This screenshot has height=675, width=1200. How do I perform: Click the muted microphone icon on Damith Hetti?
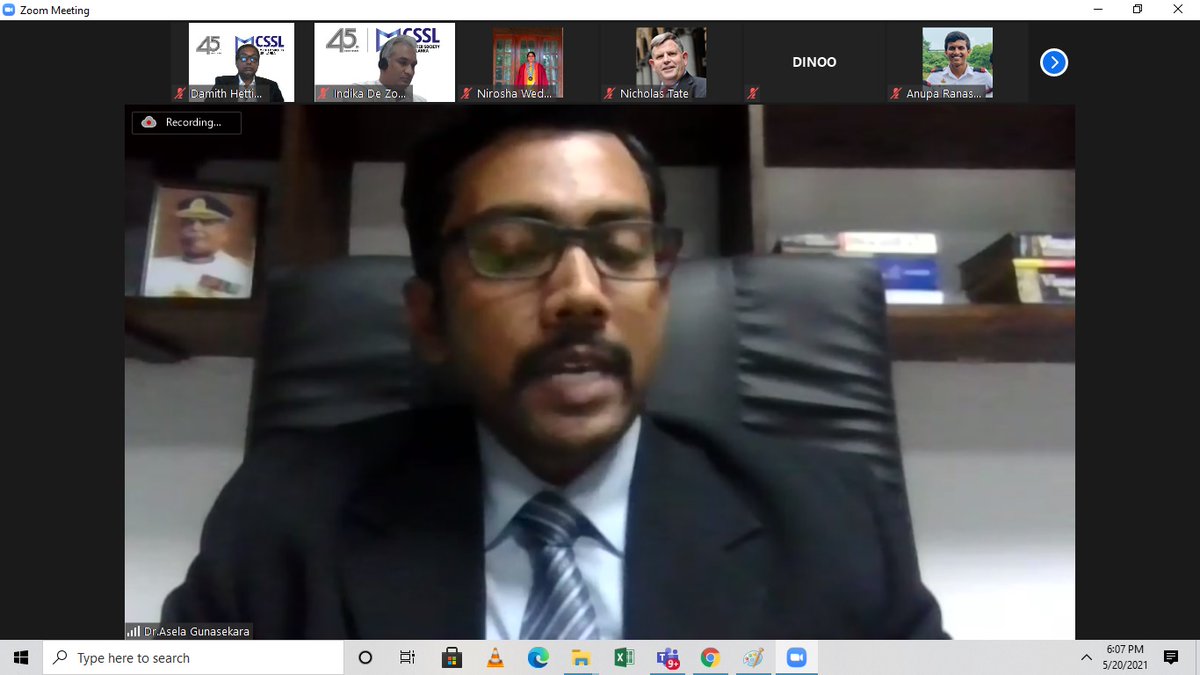coord(180,94)
